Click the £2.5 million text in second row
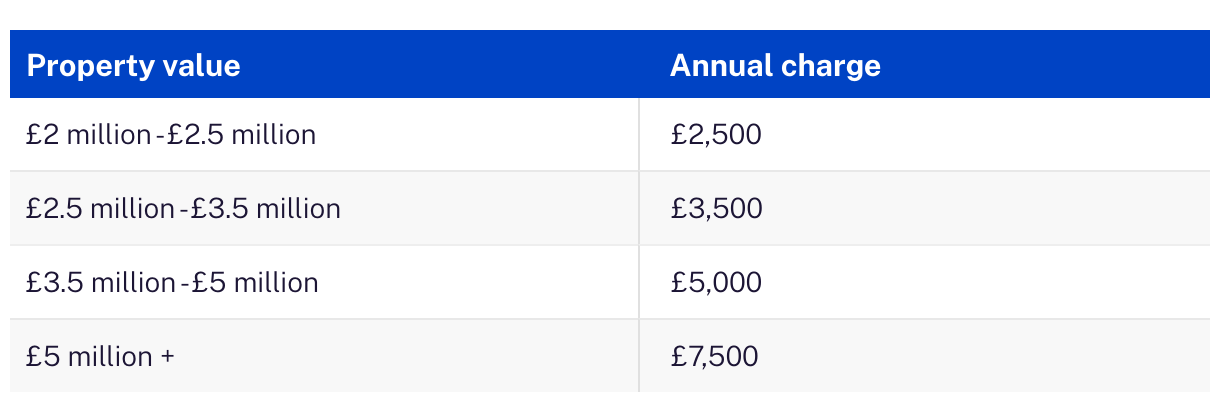Screen dimensions: 1220x402 [100, 208]
